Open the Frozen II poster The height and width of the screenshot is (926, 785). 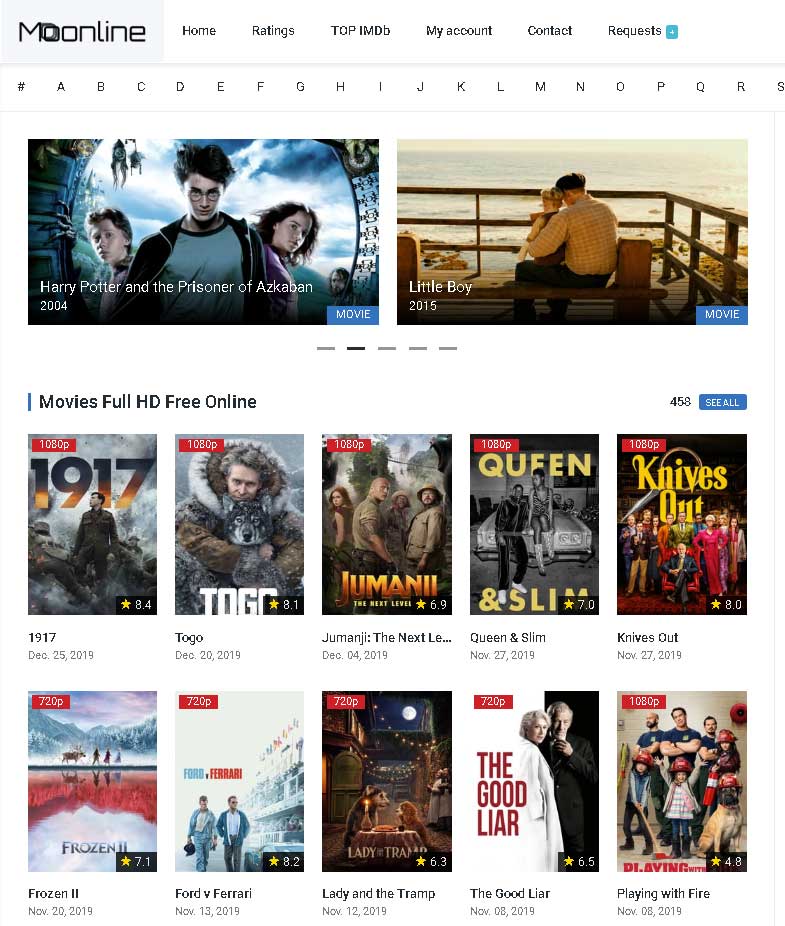click(x=92, y=781)
